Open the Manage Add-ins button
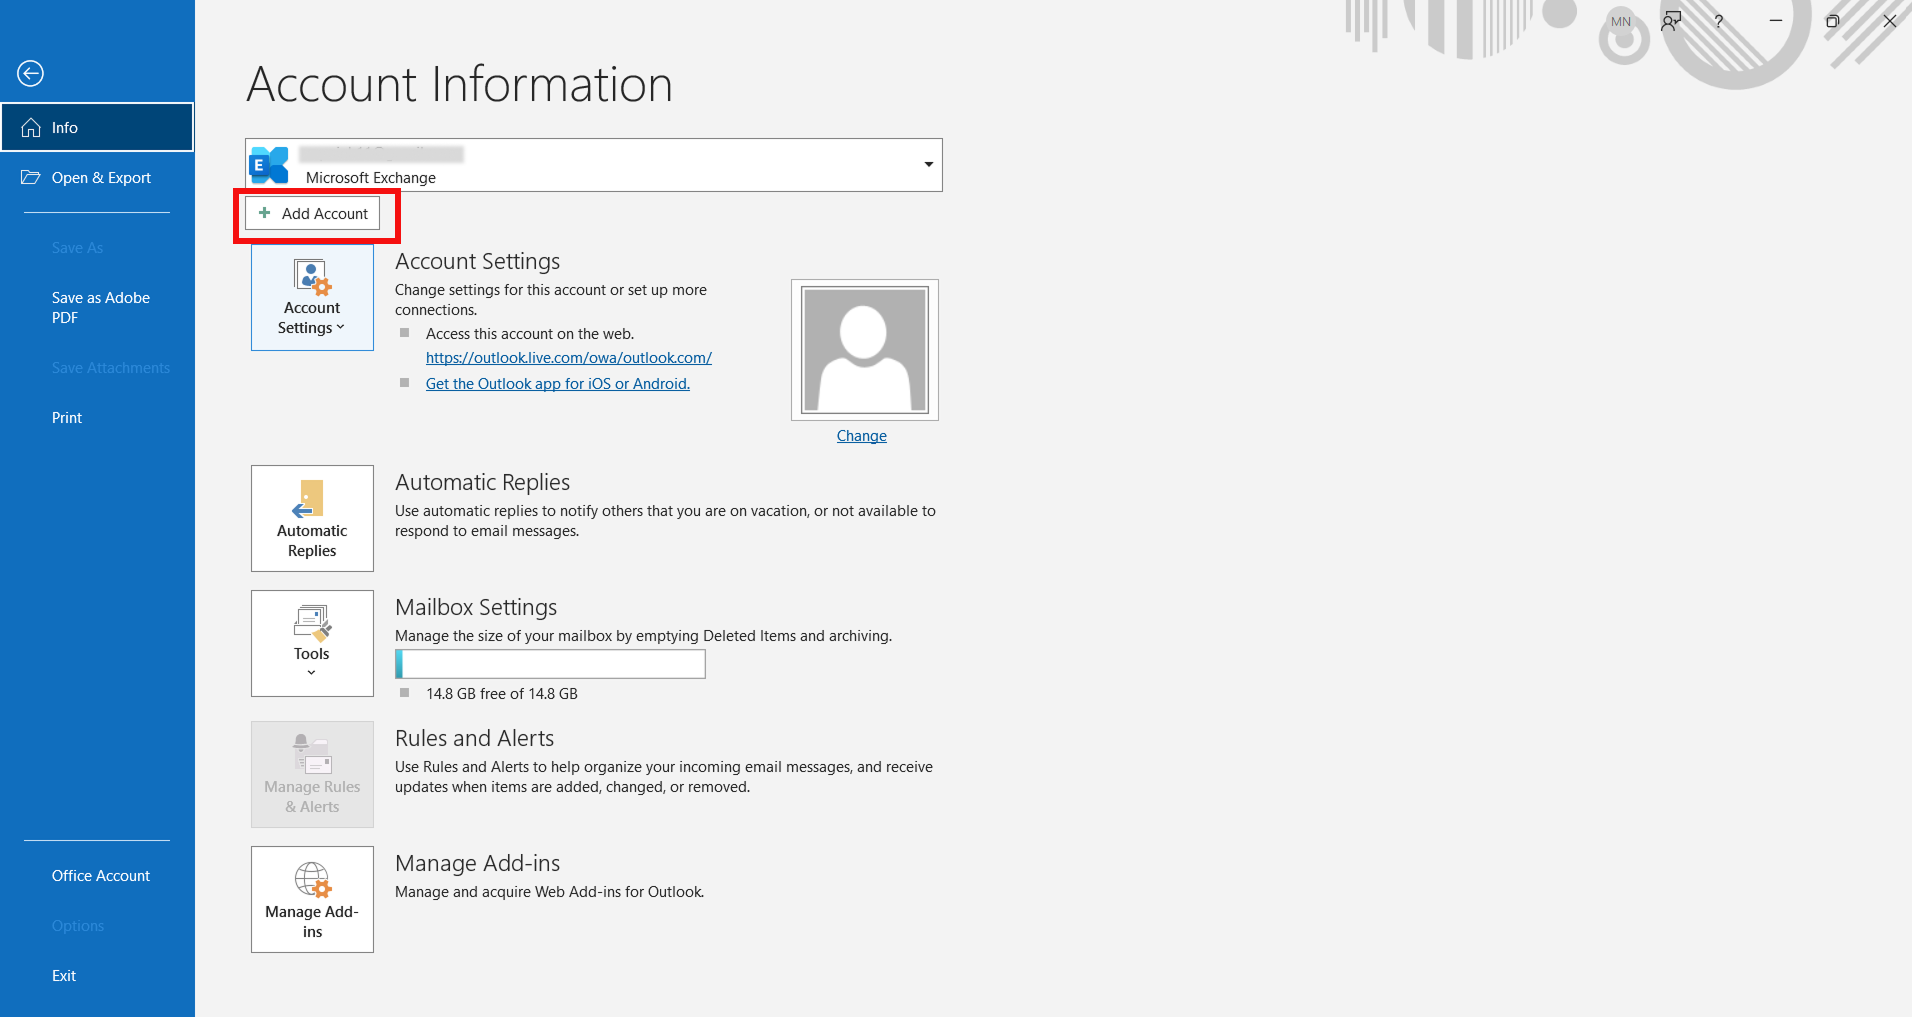The image size is (1912, 1017). coord(312,899)
